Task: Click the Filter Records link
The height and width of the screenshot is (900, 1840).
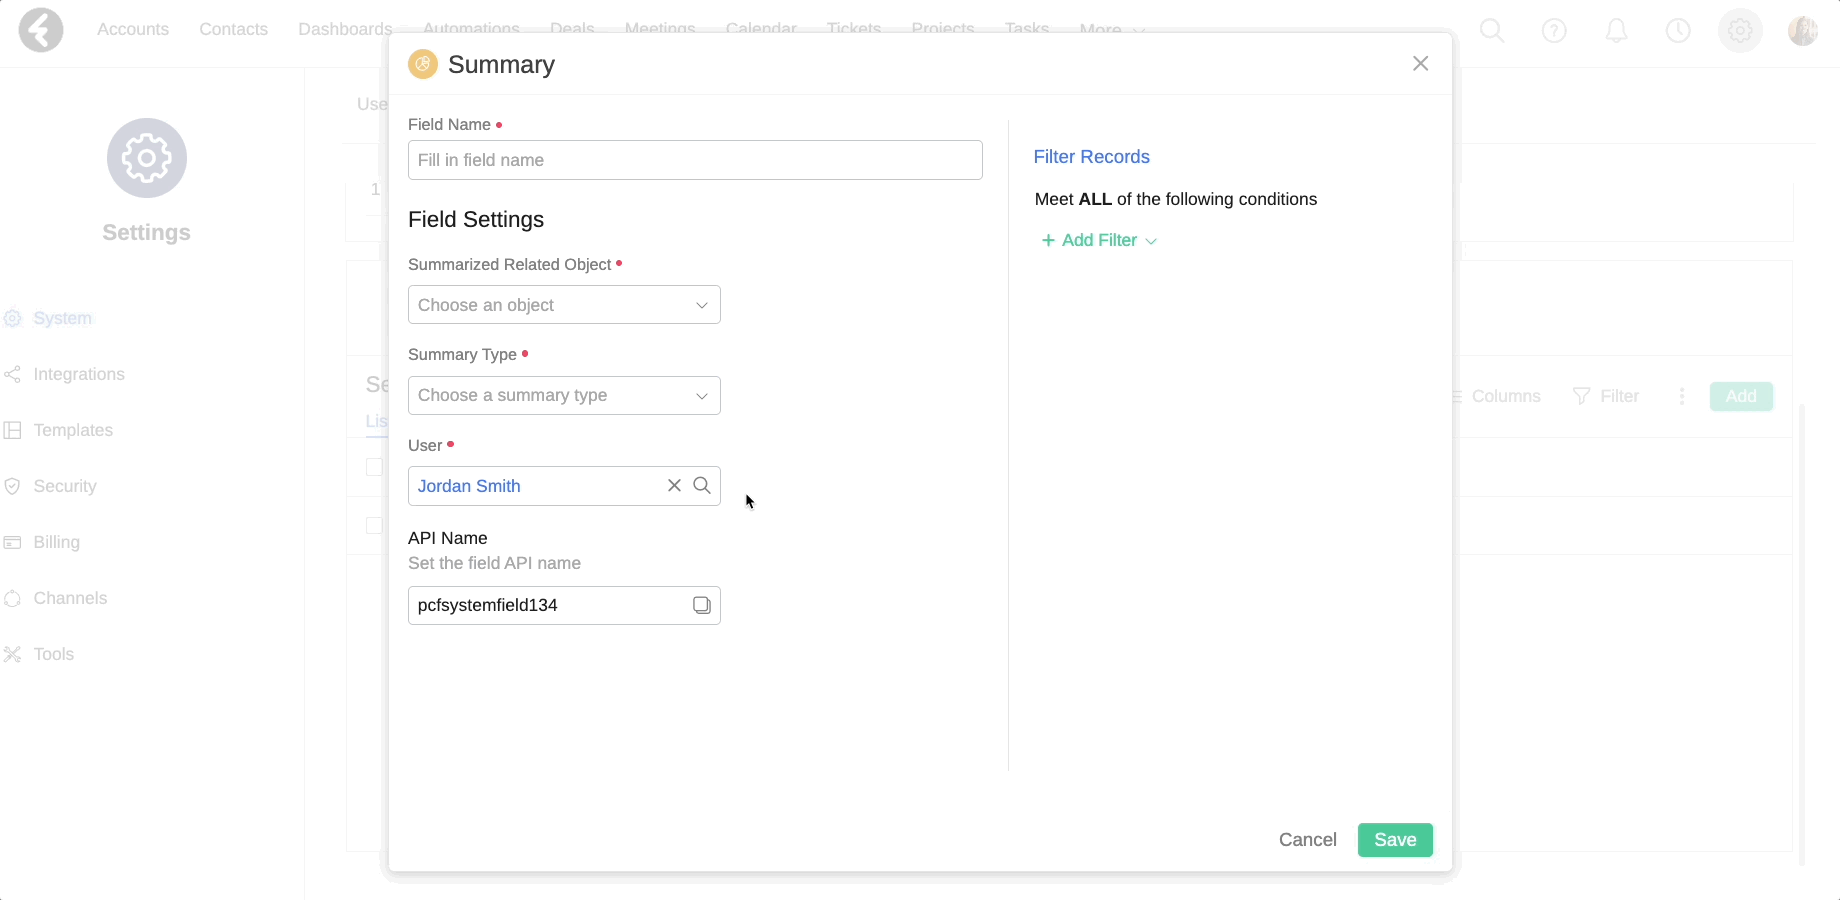Action: pyautogui.click(x=1091, y=157)
